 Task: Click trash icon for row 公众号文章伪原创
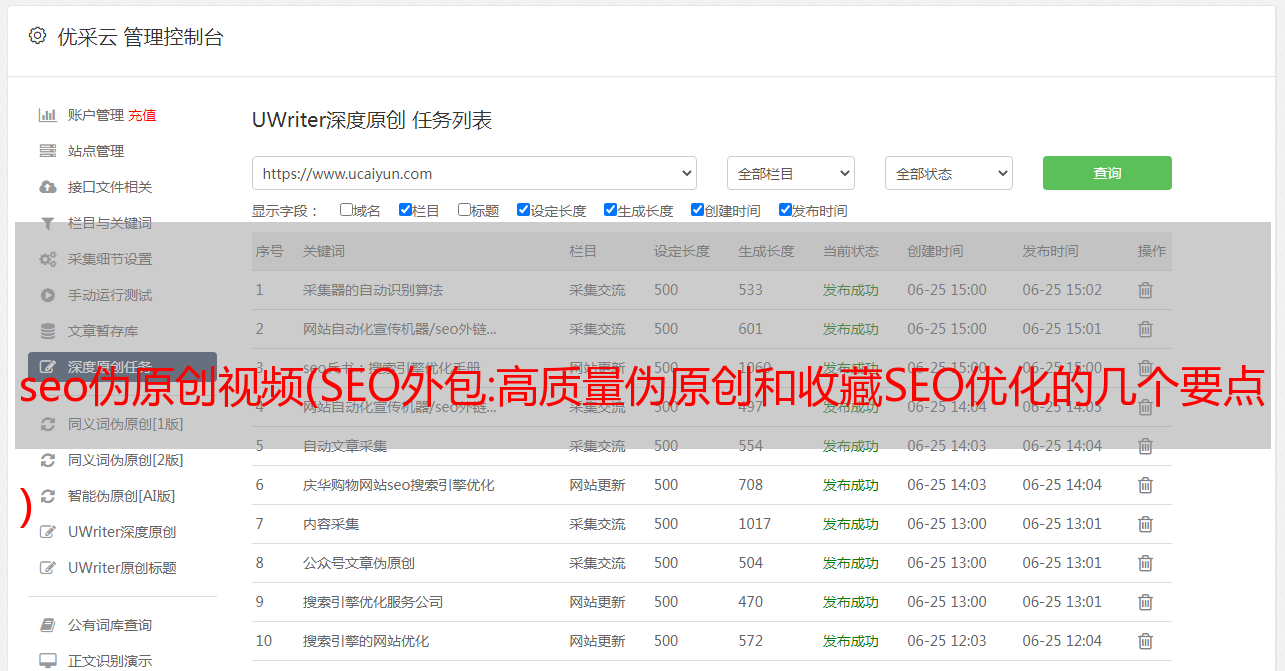click(x=1145, y=563)
